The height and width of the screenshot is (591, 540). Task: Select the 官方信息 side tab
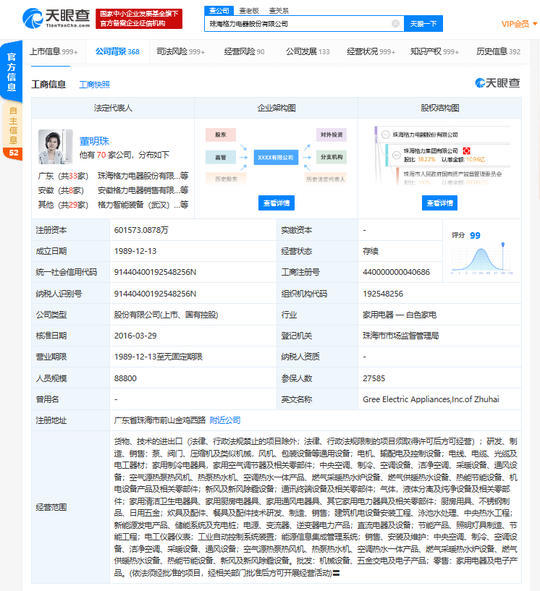pos(12,72)
